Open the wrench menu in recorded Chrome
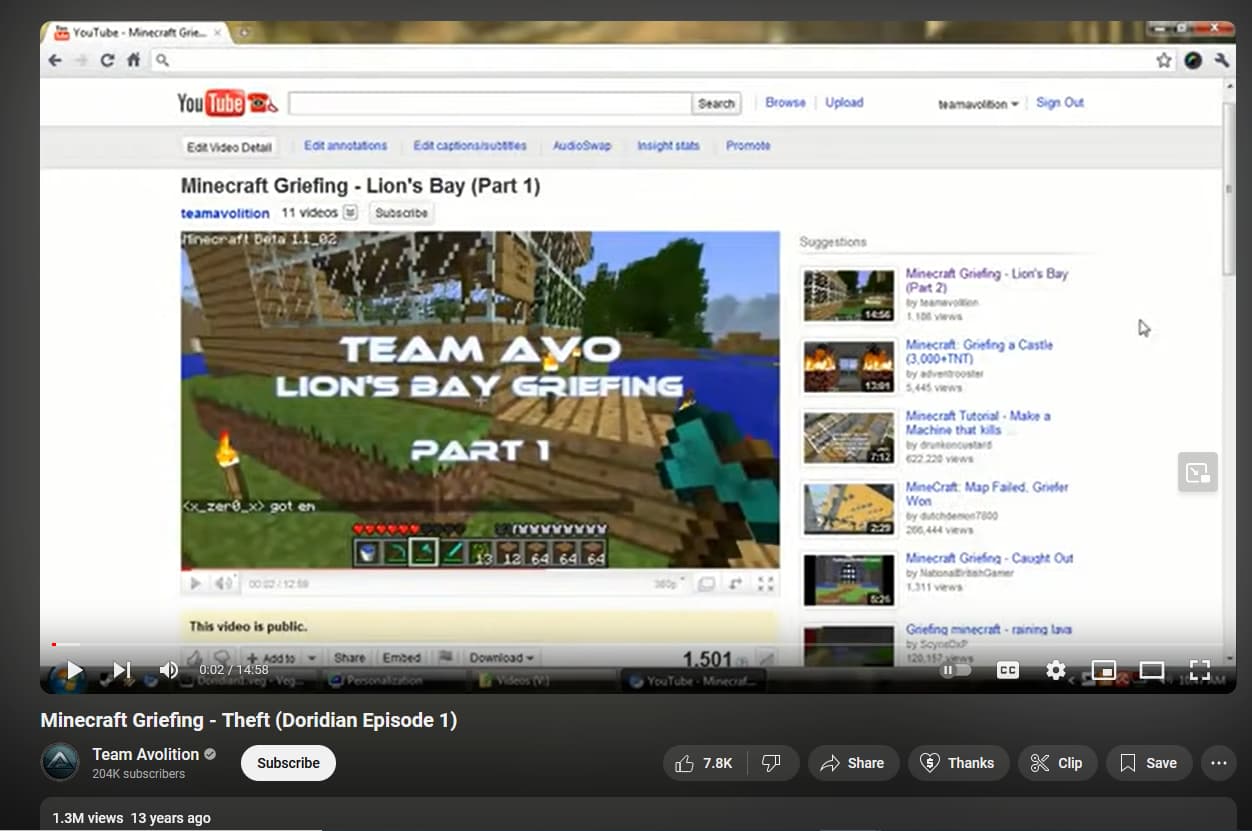This screenshot has width=1252, height=831. (x=1221, y=60)
